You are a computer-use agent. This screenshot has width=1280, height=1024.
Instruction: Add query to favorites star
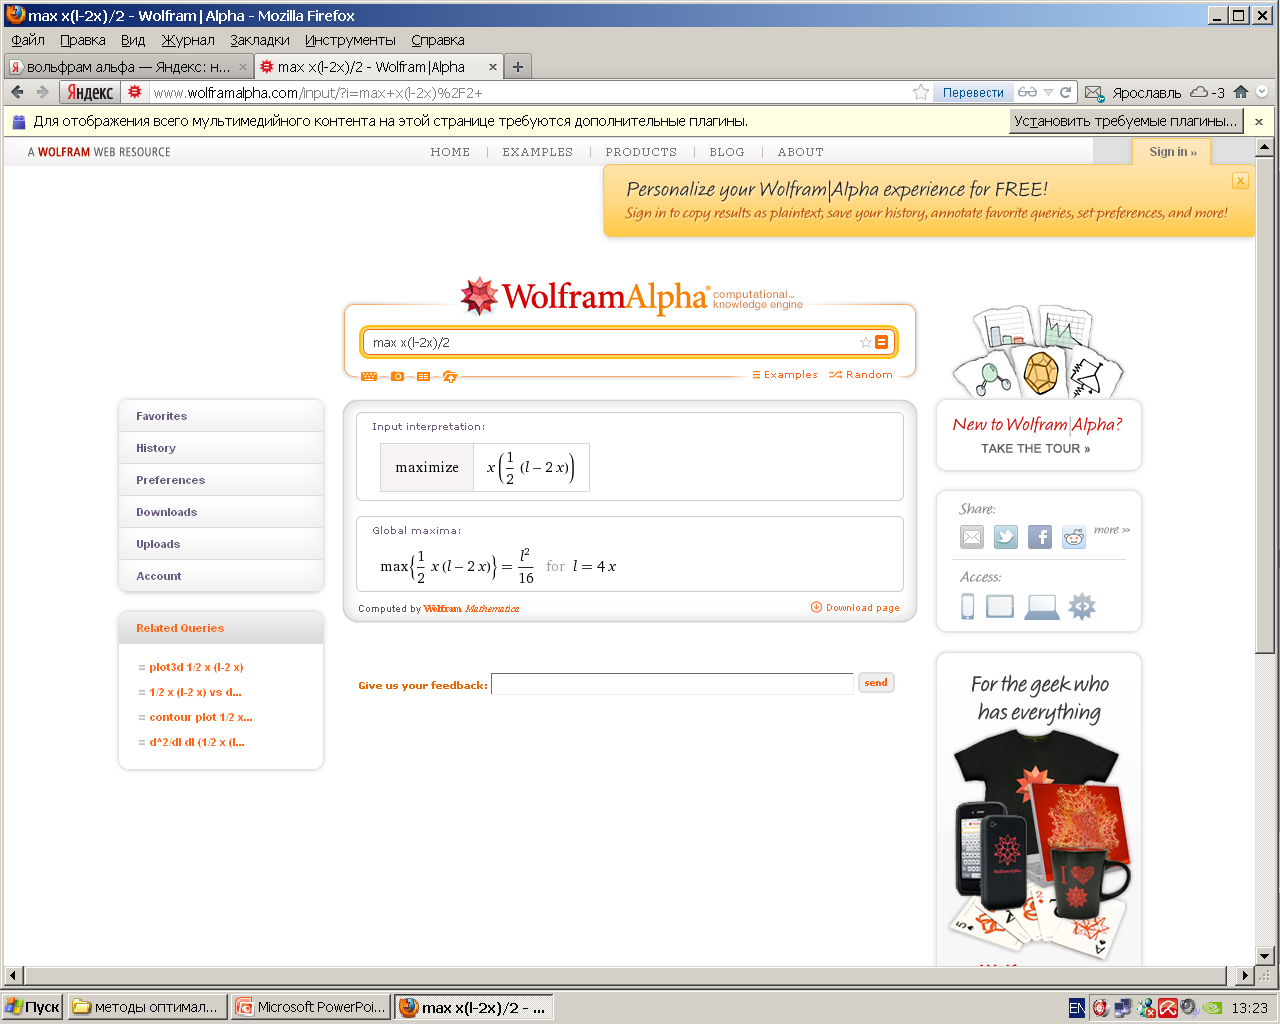[x=866, y=342]
